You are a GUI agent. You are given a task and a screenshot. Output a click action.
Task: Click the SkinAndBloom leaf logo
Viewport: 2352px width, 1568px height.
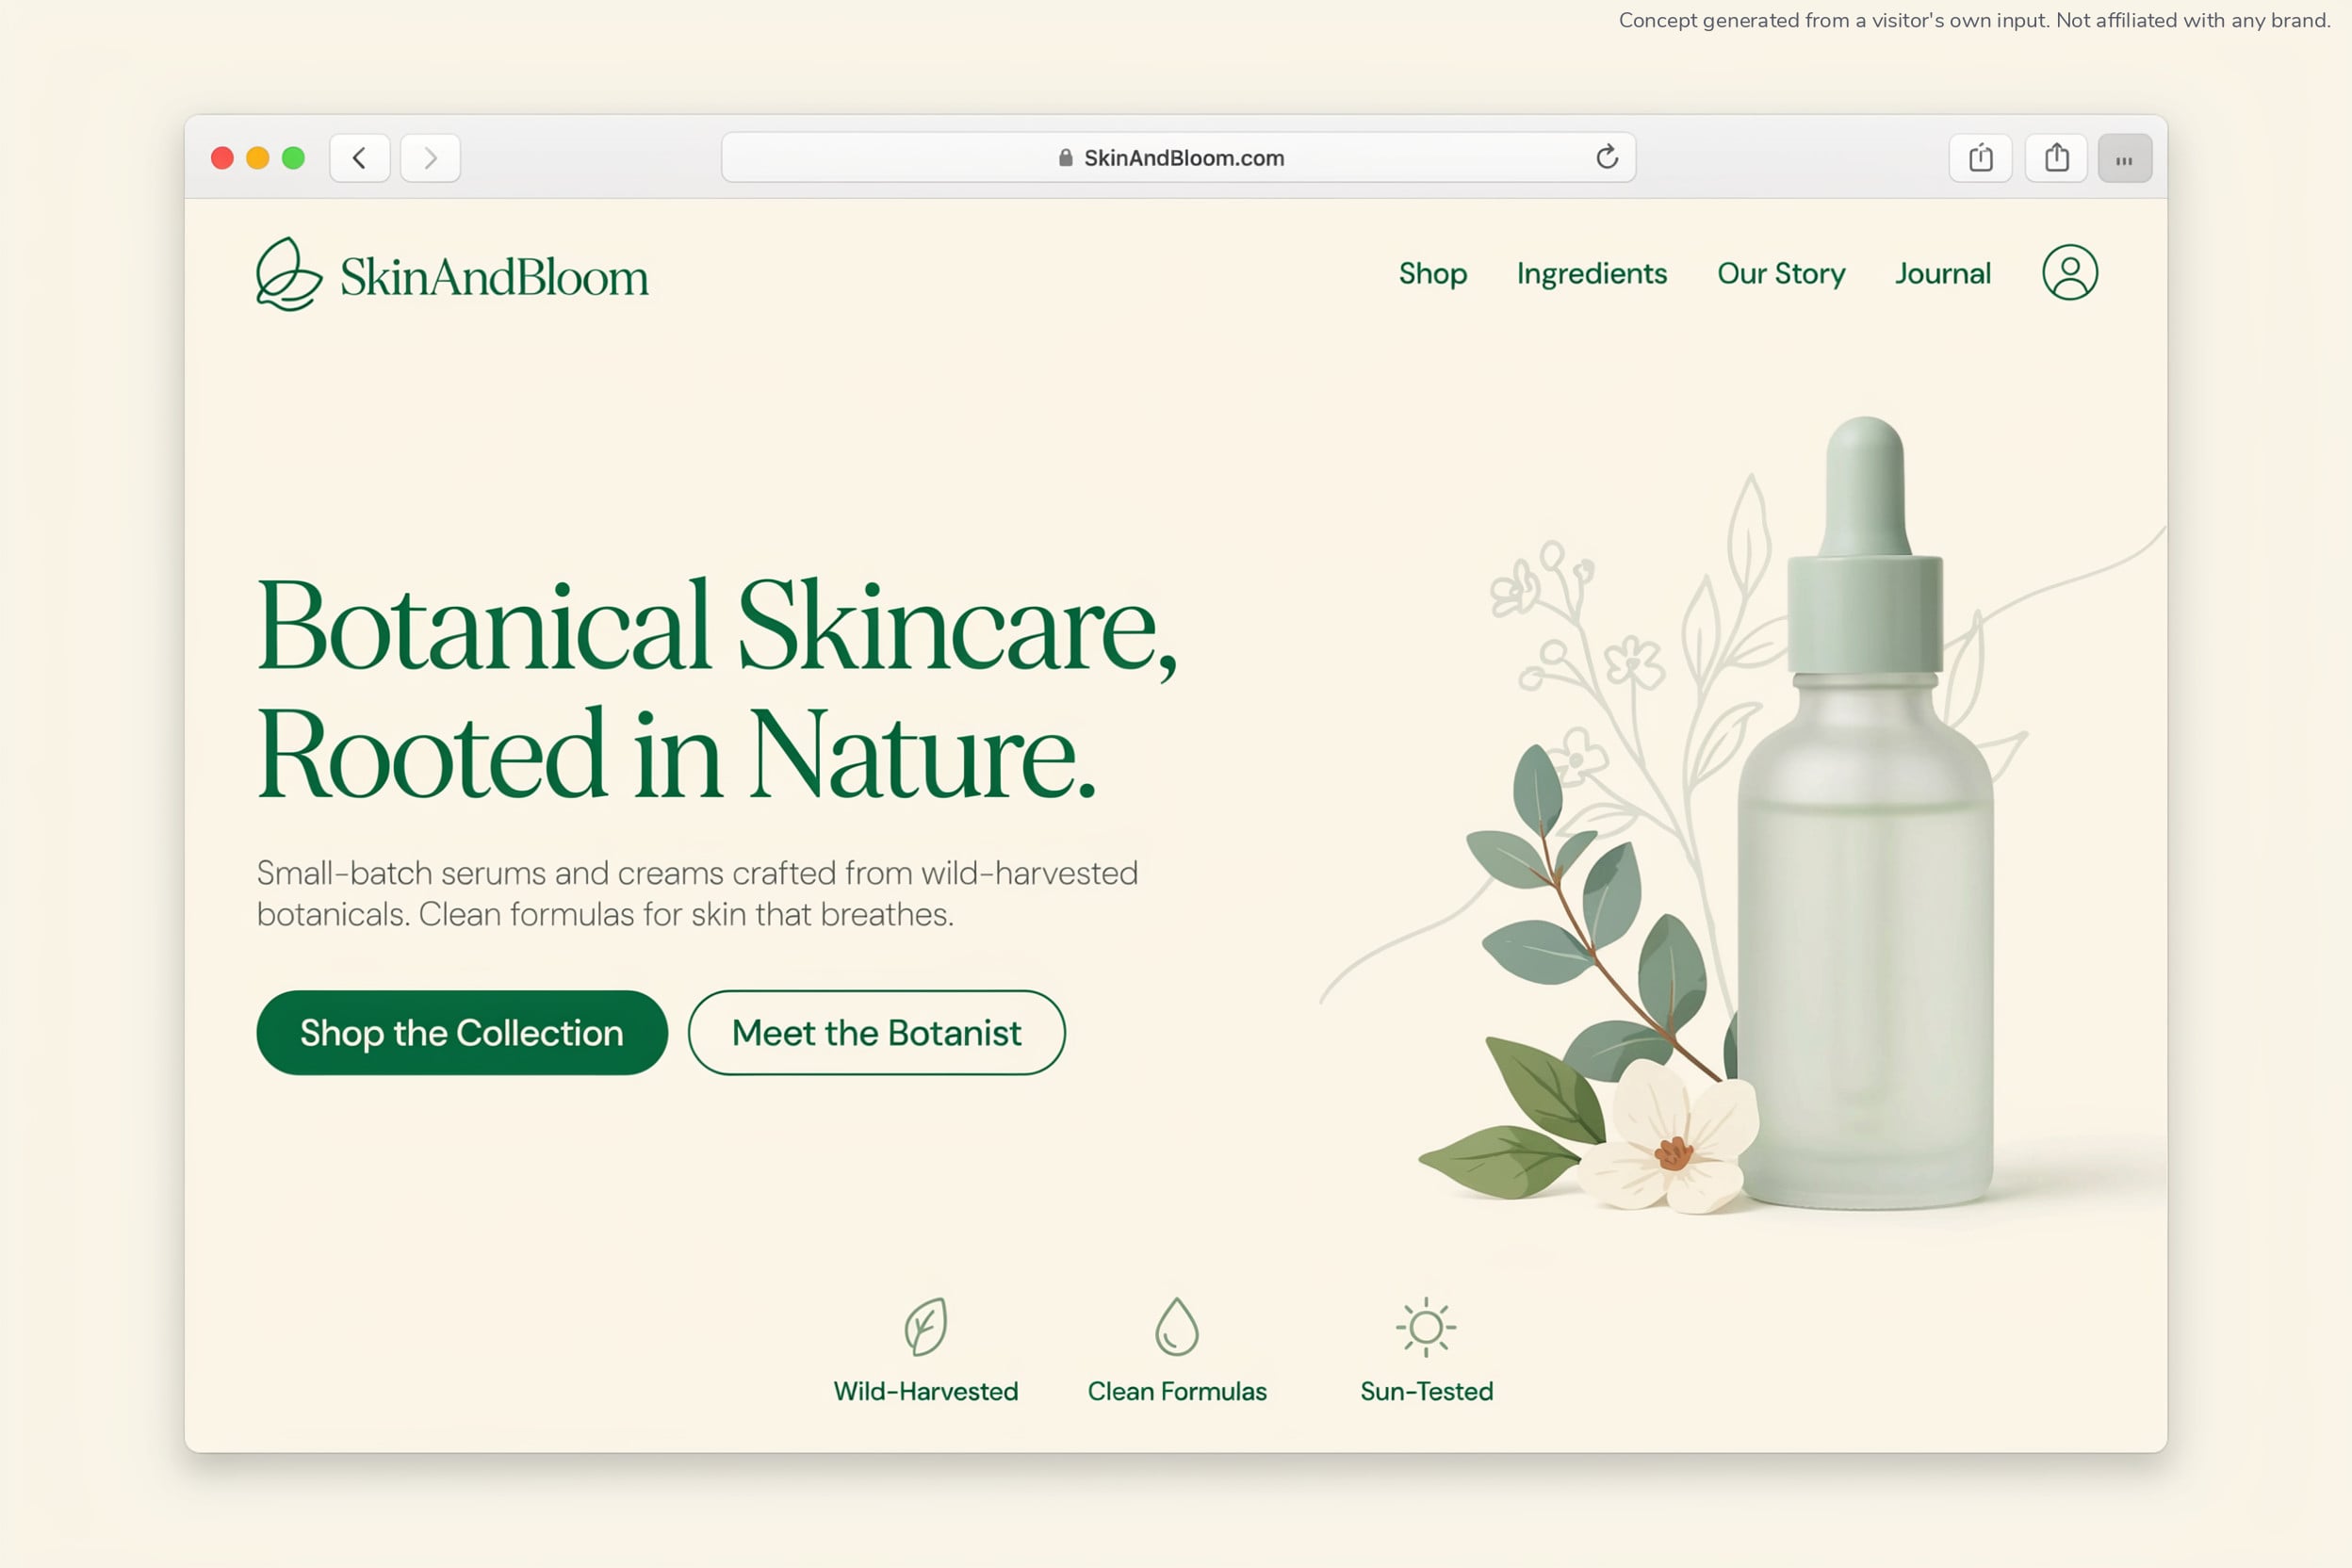(289, 274)
